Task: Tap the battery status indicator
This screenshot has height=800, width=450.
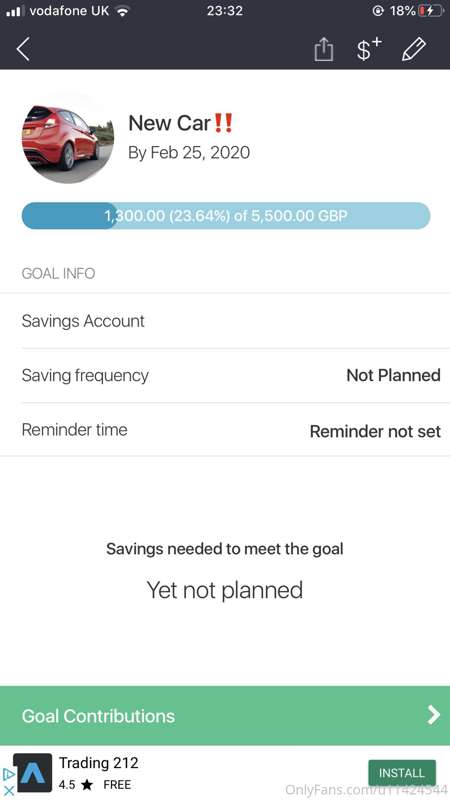Action: pyautogui.click(x=431, y=11)
